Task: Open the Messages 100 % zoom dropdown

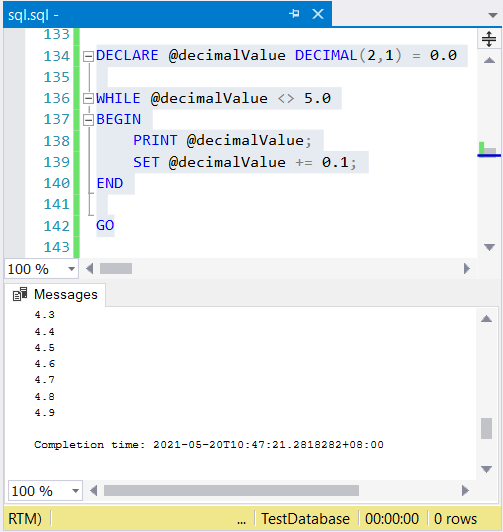Action: click(75, 491)
